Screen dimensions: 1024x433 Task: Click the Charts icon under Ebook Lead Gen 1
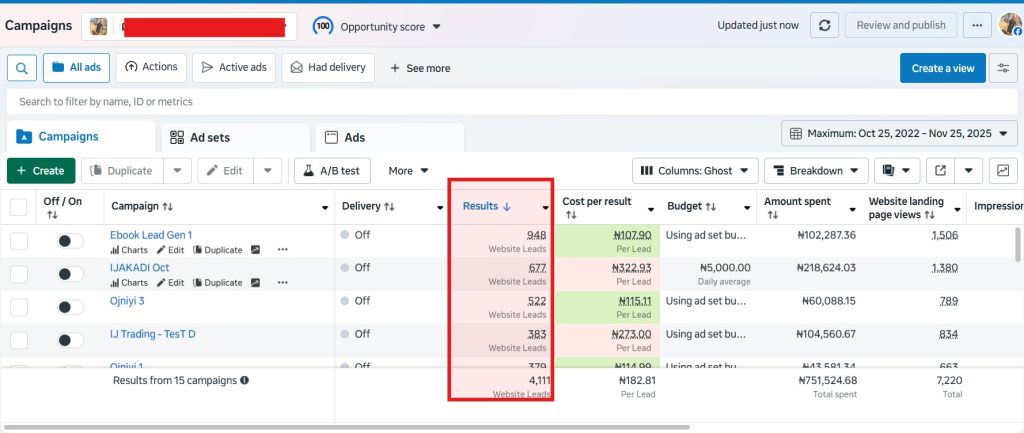128,250
